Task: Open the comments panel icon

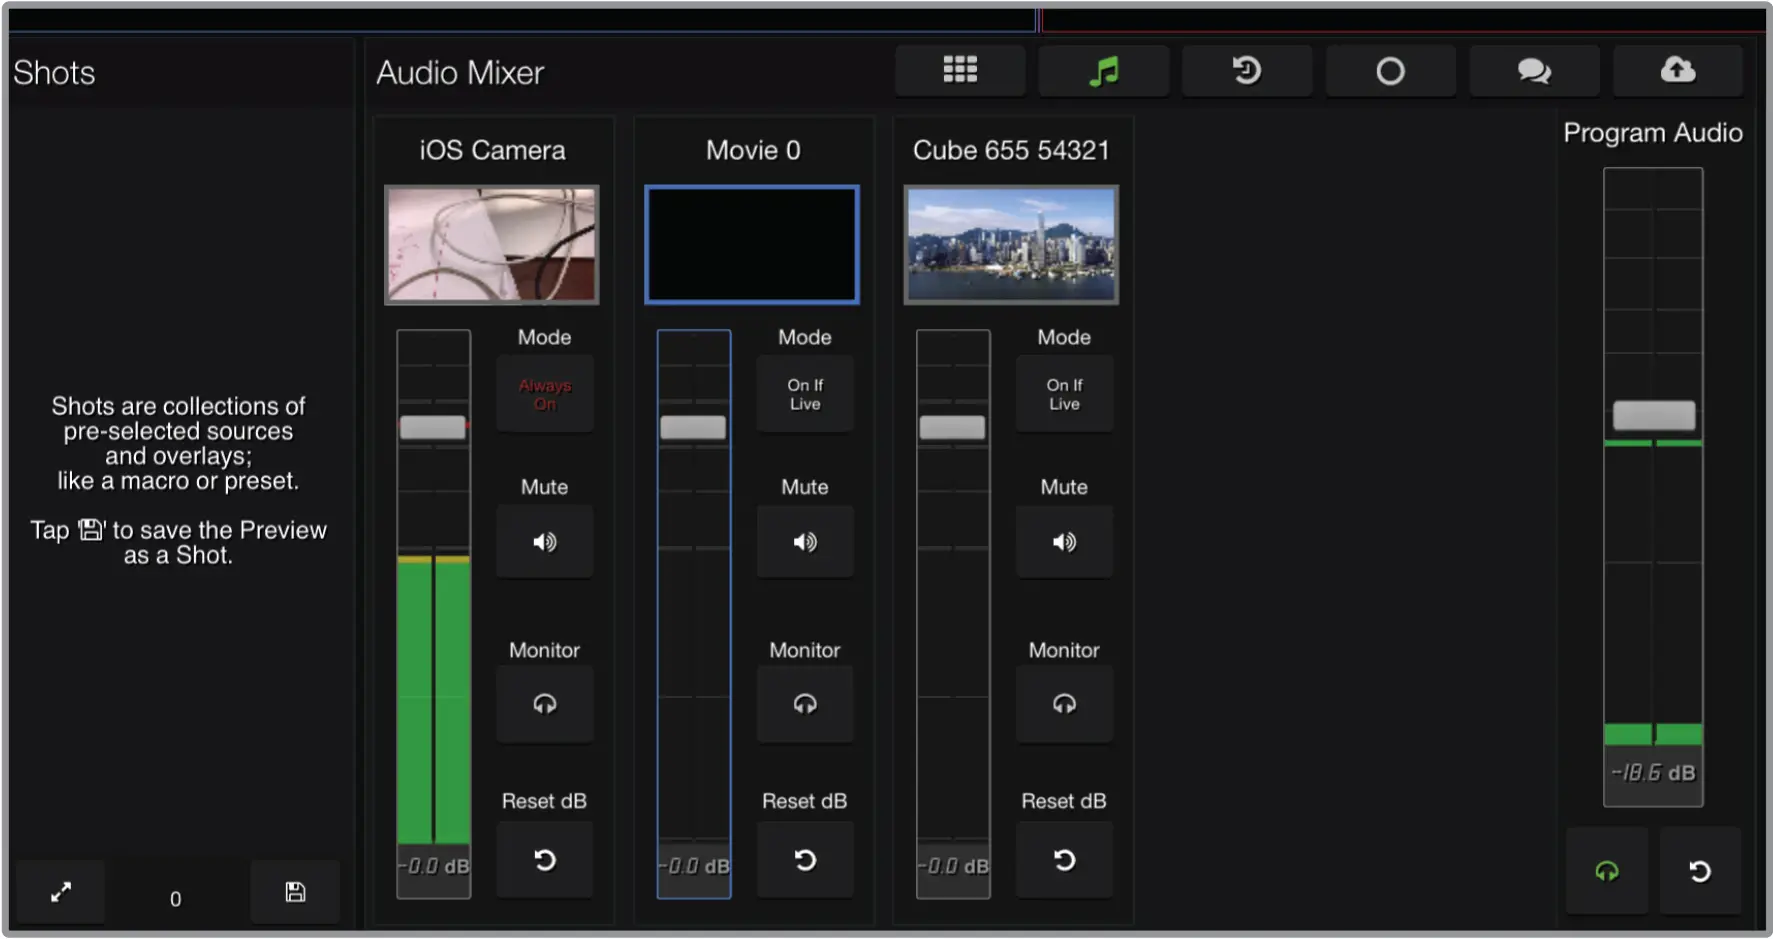Action: [x=1535, y=71]
